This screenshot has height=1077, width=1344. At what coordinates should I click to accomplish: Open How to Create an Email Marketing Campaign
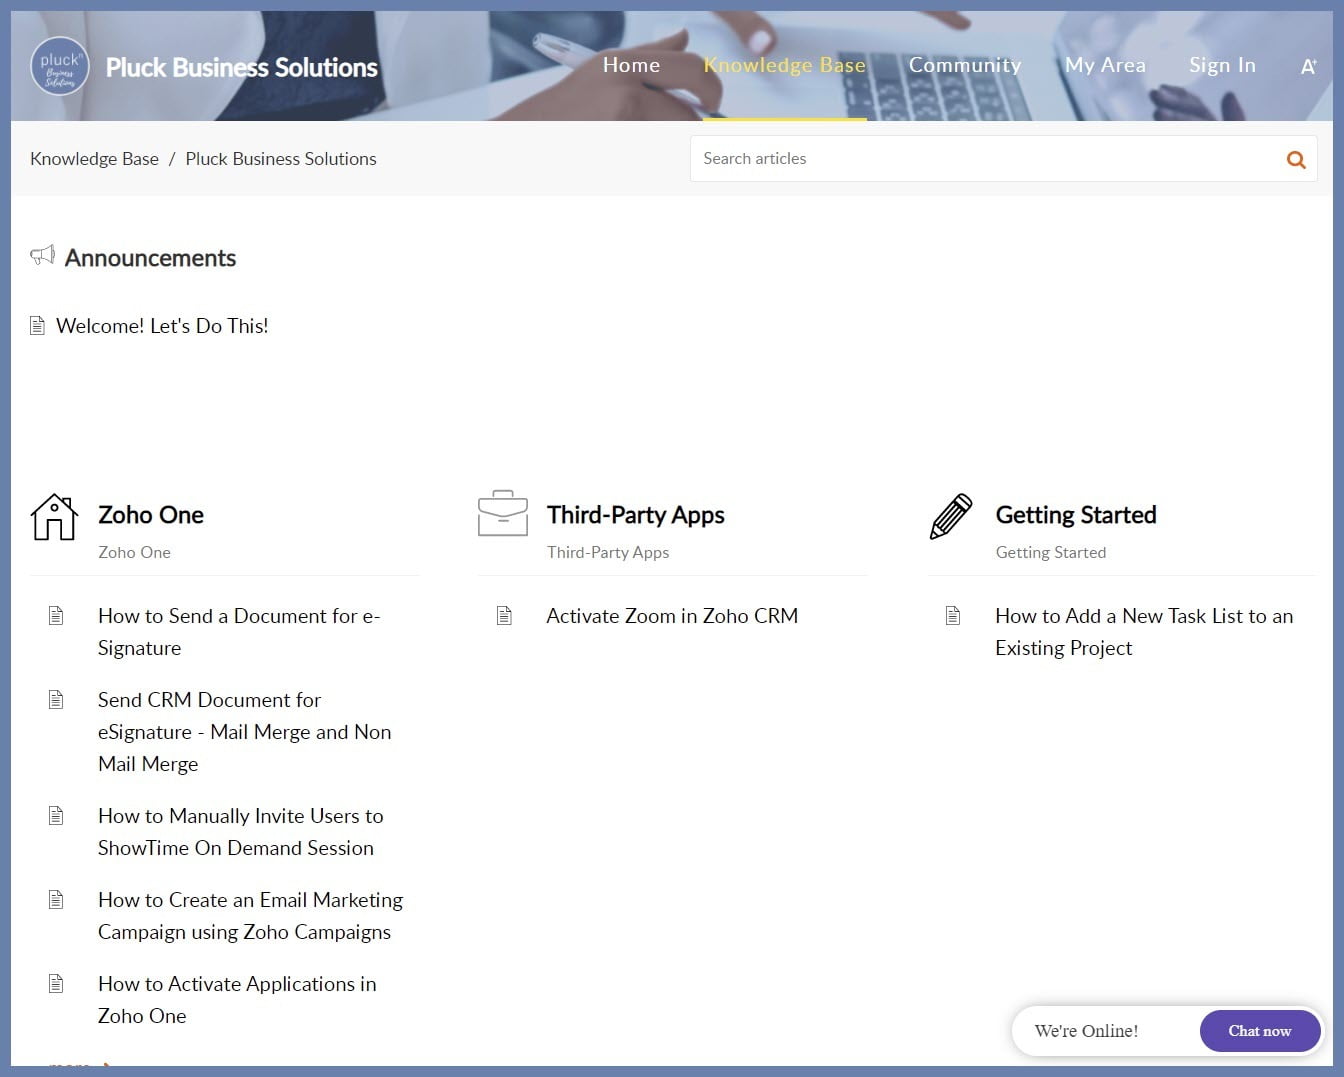250,916
